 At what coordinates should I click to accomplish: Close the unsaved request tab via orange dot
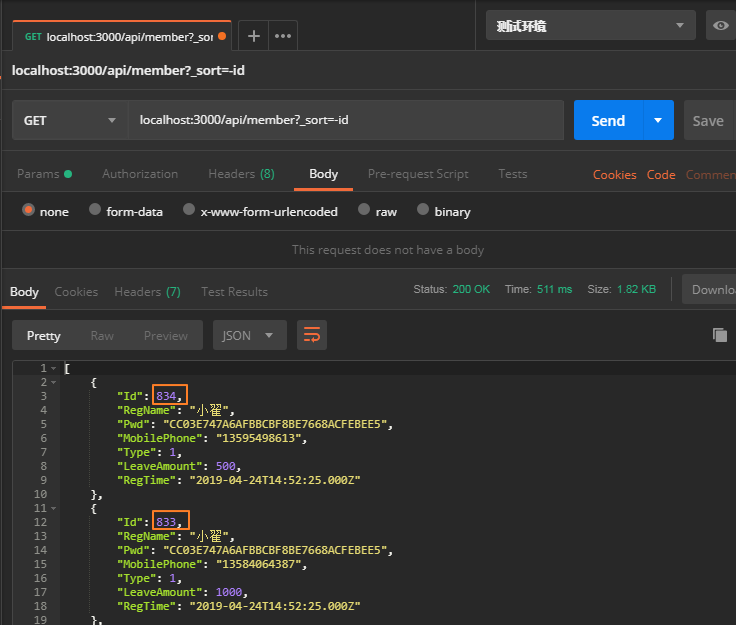222,36
